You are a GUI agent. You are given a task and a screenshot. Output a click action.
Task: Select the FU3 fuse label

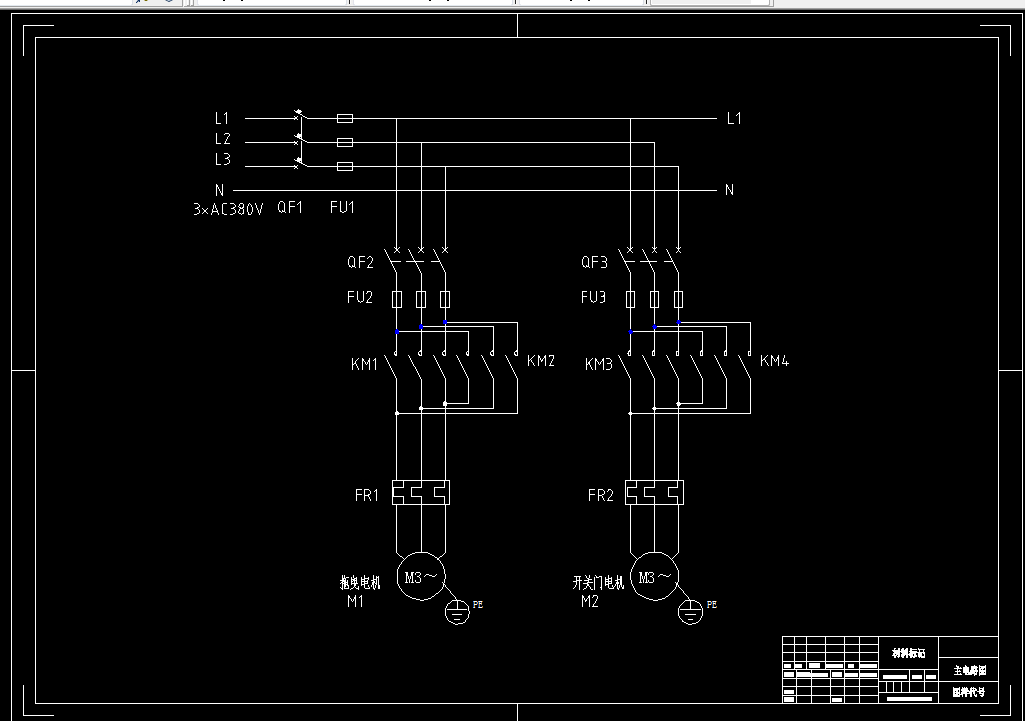[x=594, y=297]
